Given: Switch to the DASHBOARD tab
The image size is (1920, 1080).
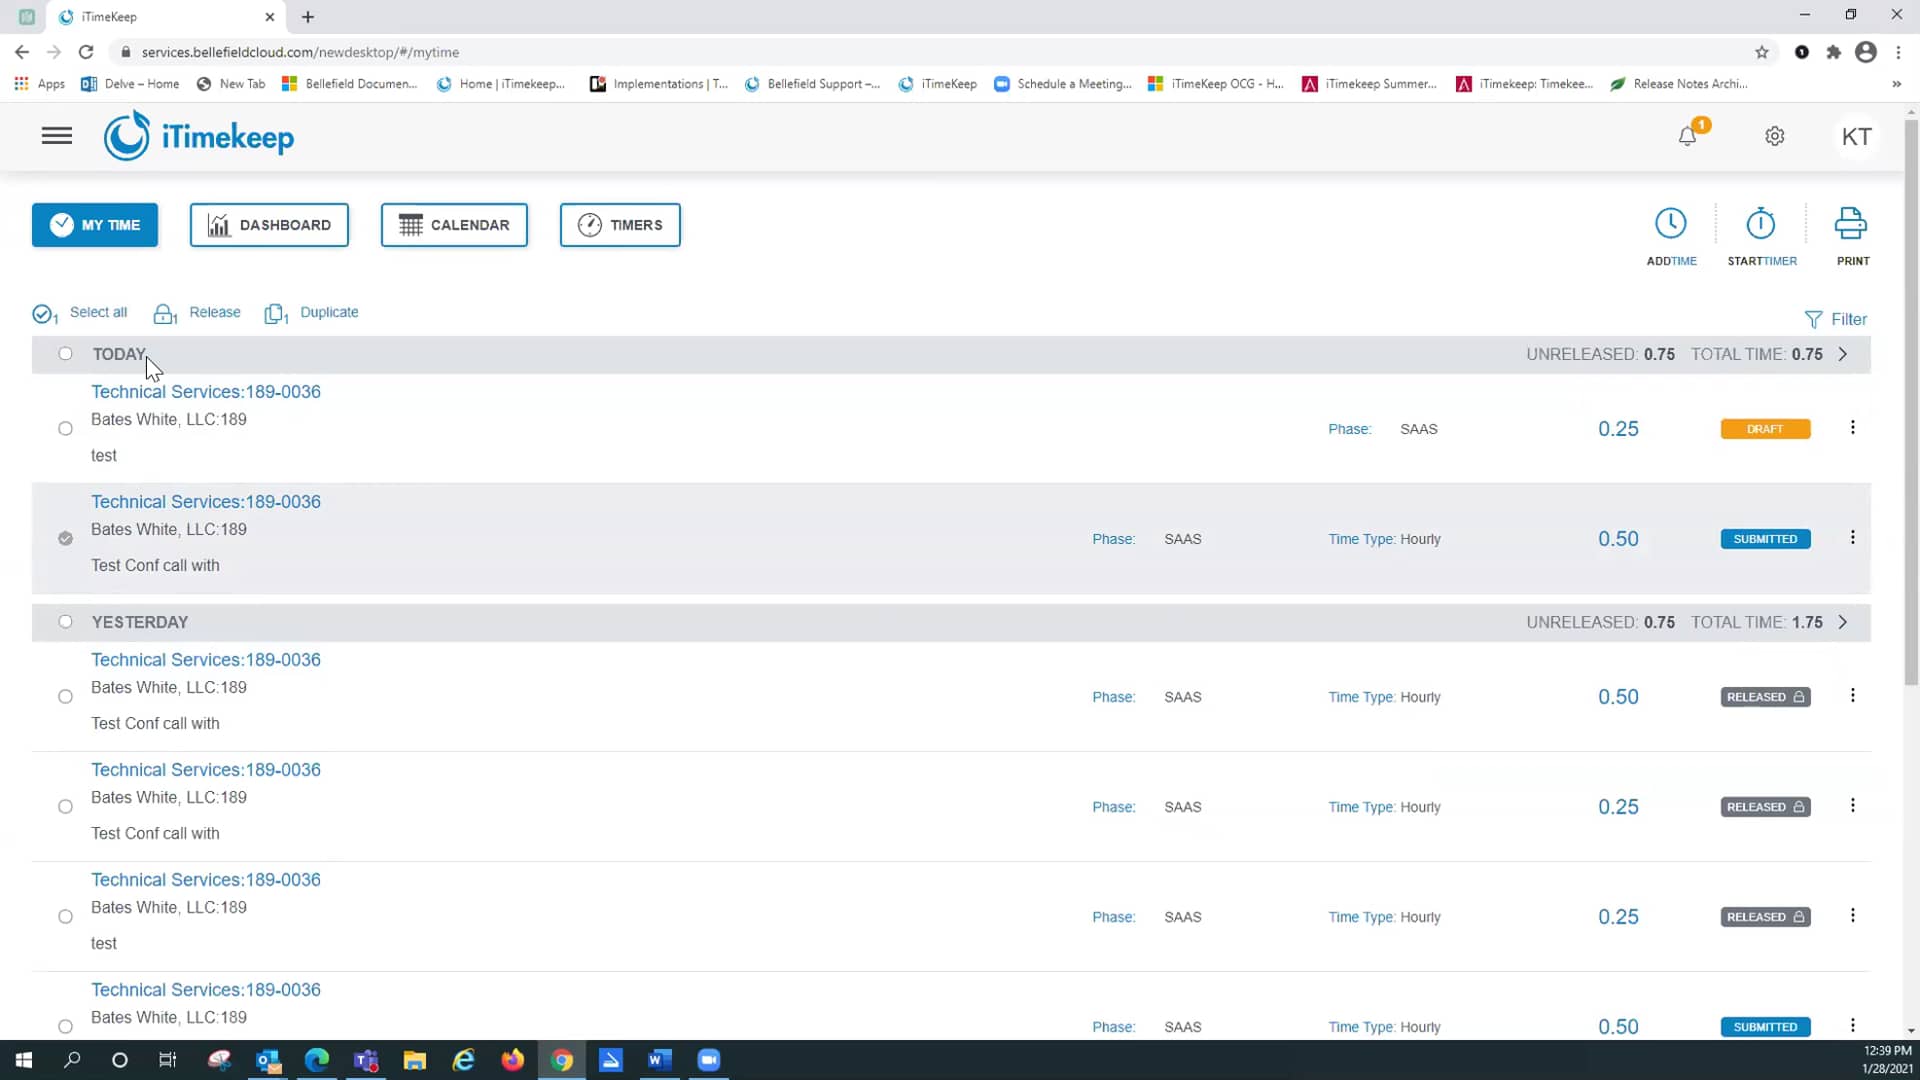Looking at the screenshot, I should (x=269, y=225).
